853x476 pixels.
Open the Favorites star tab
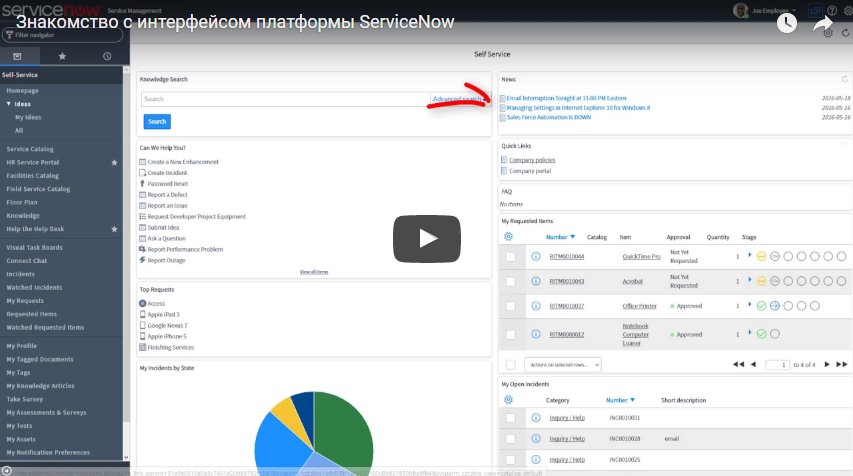[x=62, y=56]
